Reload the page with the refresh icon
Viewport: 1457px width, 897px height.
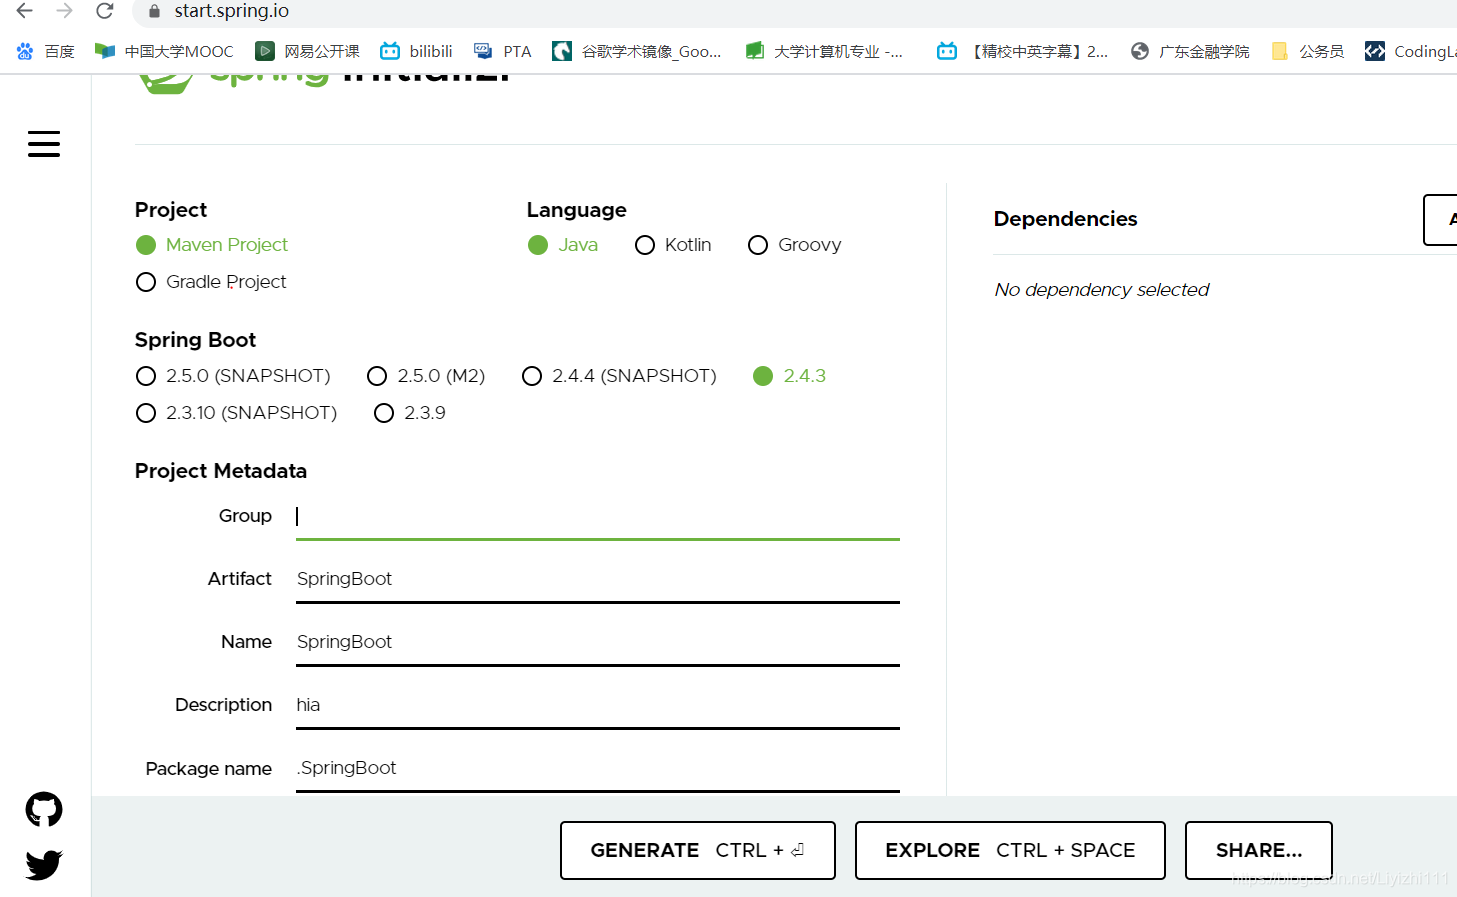tap(104, 11)
